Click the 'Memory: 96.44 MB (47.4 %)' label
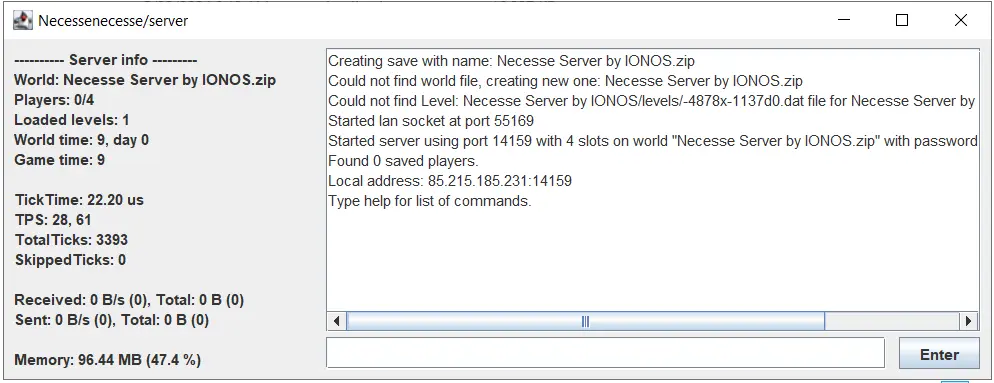994x383 pixels. (107, 360)
